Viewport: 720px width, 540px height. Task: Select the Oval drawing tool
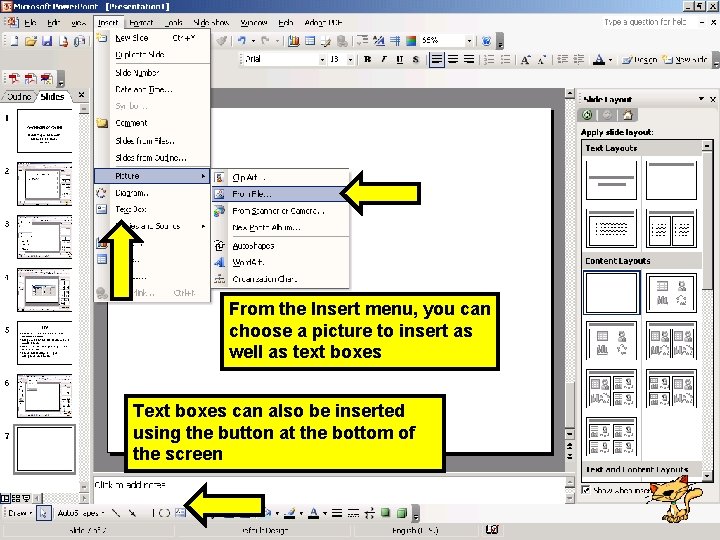click(x=164, y=513)
